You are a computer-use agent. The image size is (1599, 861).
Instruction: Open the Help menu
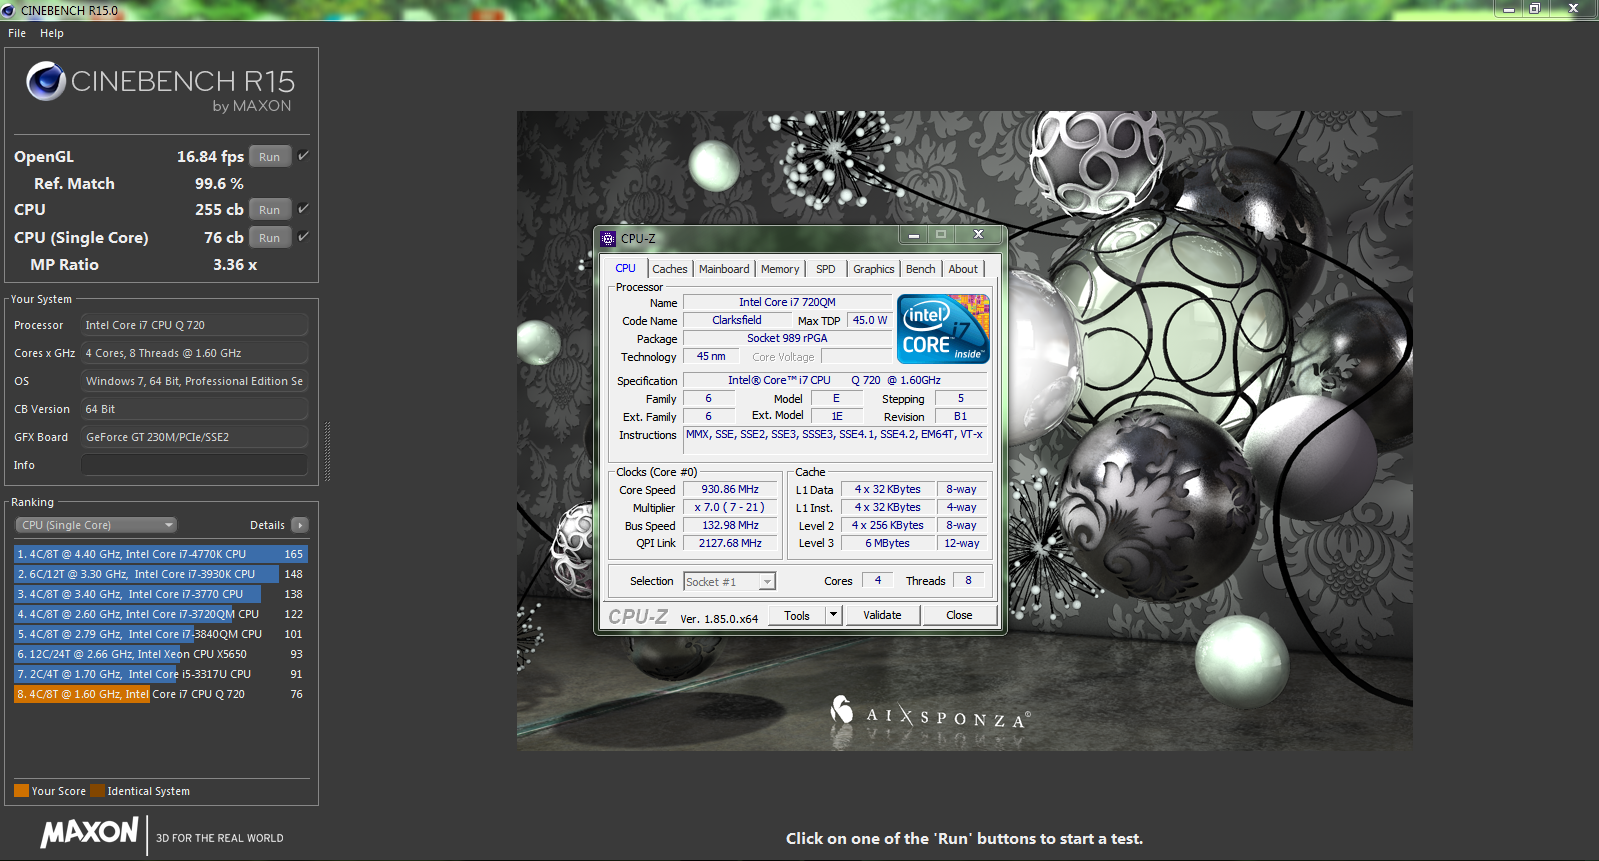coord(52,33)
